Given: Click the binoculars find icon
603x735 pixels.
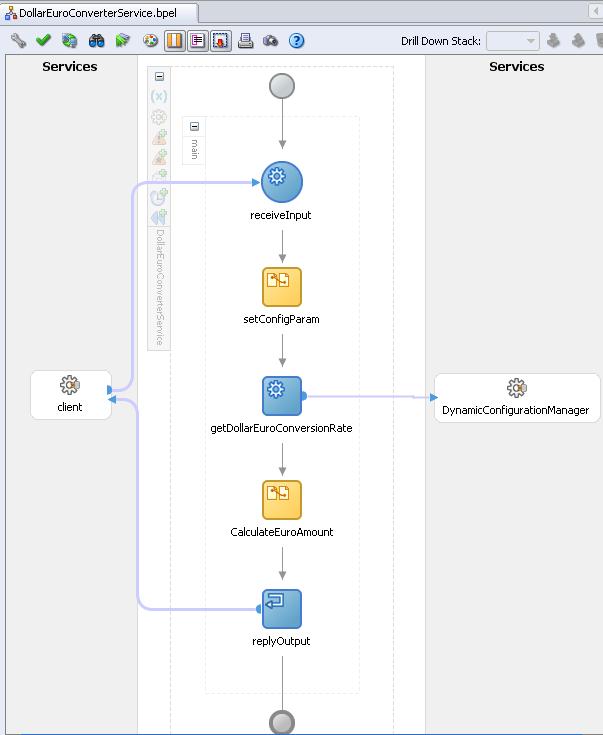Looking at the screenshot, I should 97,41.
